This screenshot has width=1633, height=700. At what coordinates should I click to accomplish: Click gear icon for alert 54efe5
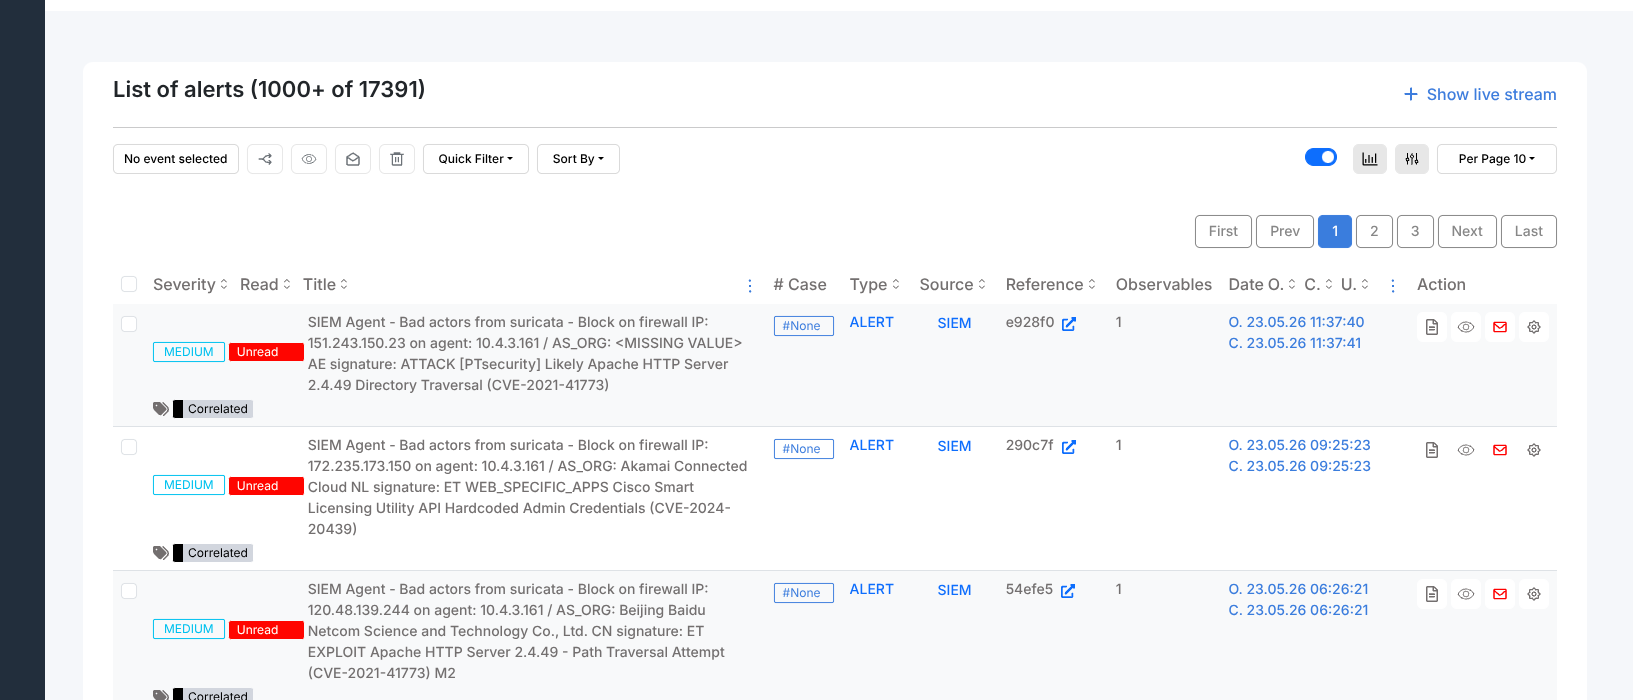(1534, 594)
